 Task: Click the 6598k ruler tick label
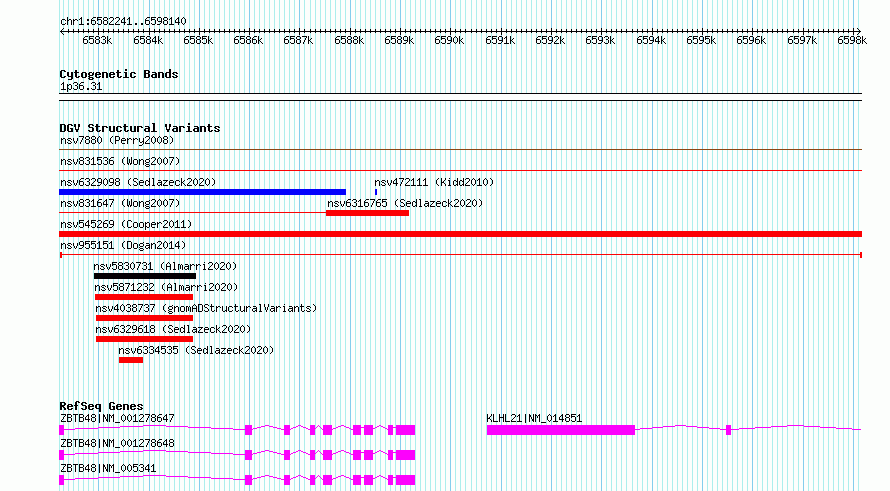(x=852, y=40)
